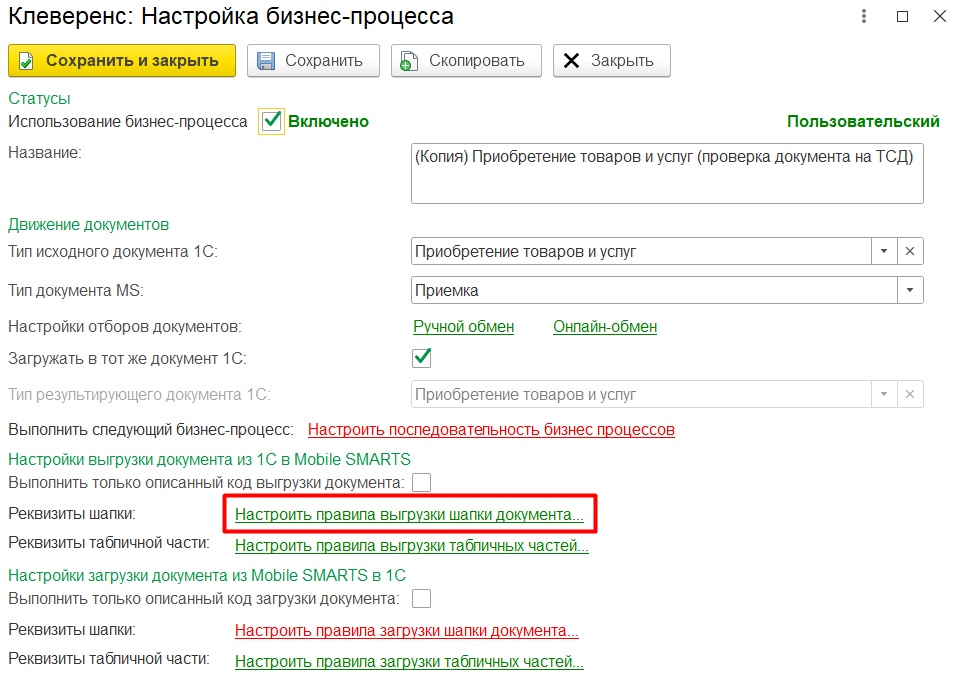Image resolution: width=961 pixels, height=679 pixels.
Task: Click 'Реквизиты шапки:' label in the выгрузки section
Action: (72, 514)
